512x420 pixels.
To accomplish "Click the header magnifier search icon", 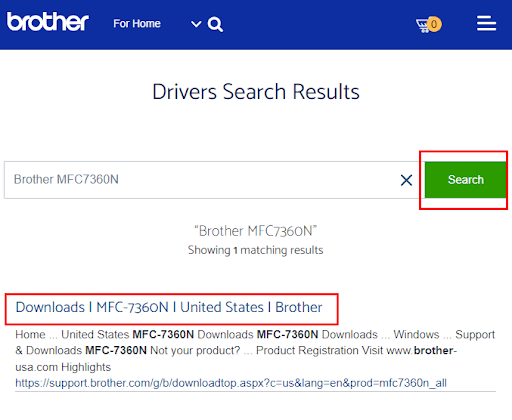I will [215, 24].
